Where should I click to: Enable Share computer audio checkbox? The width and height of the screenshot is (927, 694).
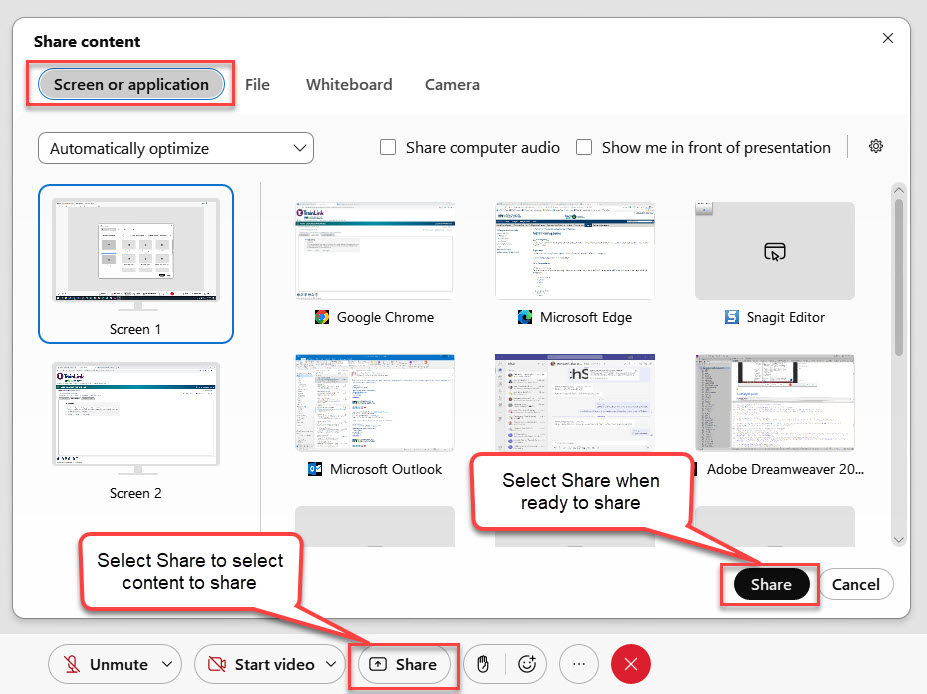pyautogui.click(x=389, y=148)
